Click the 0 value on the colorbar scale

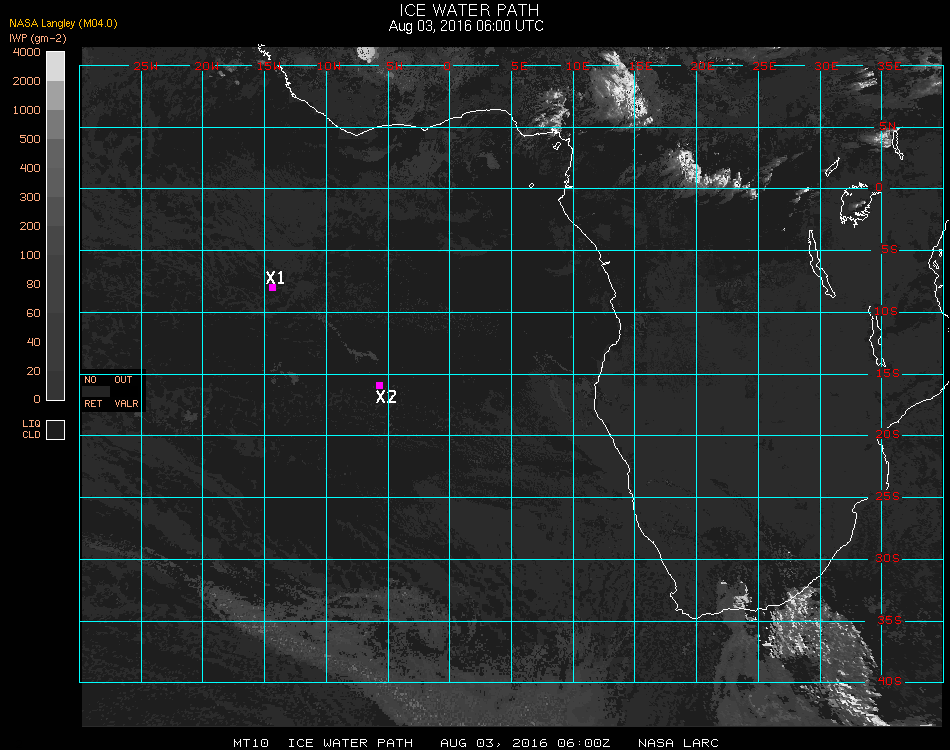[36, 399]
